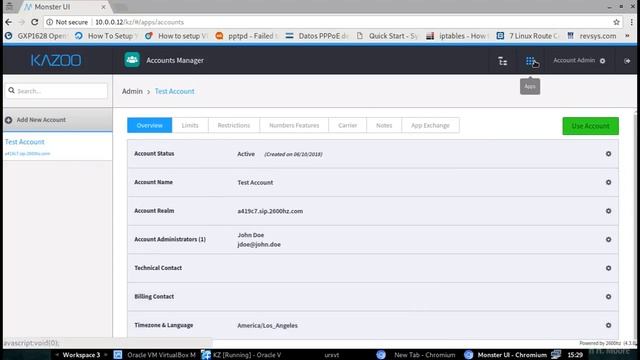Screen dimensions: 640x360
Task: Focus the account Search field
Action: point(57,91)
